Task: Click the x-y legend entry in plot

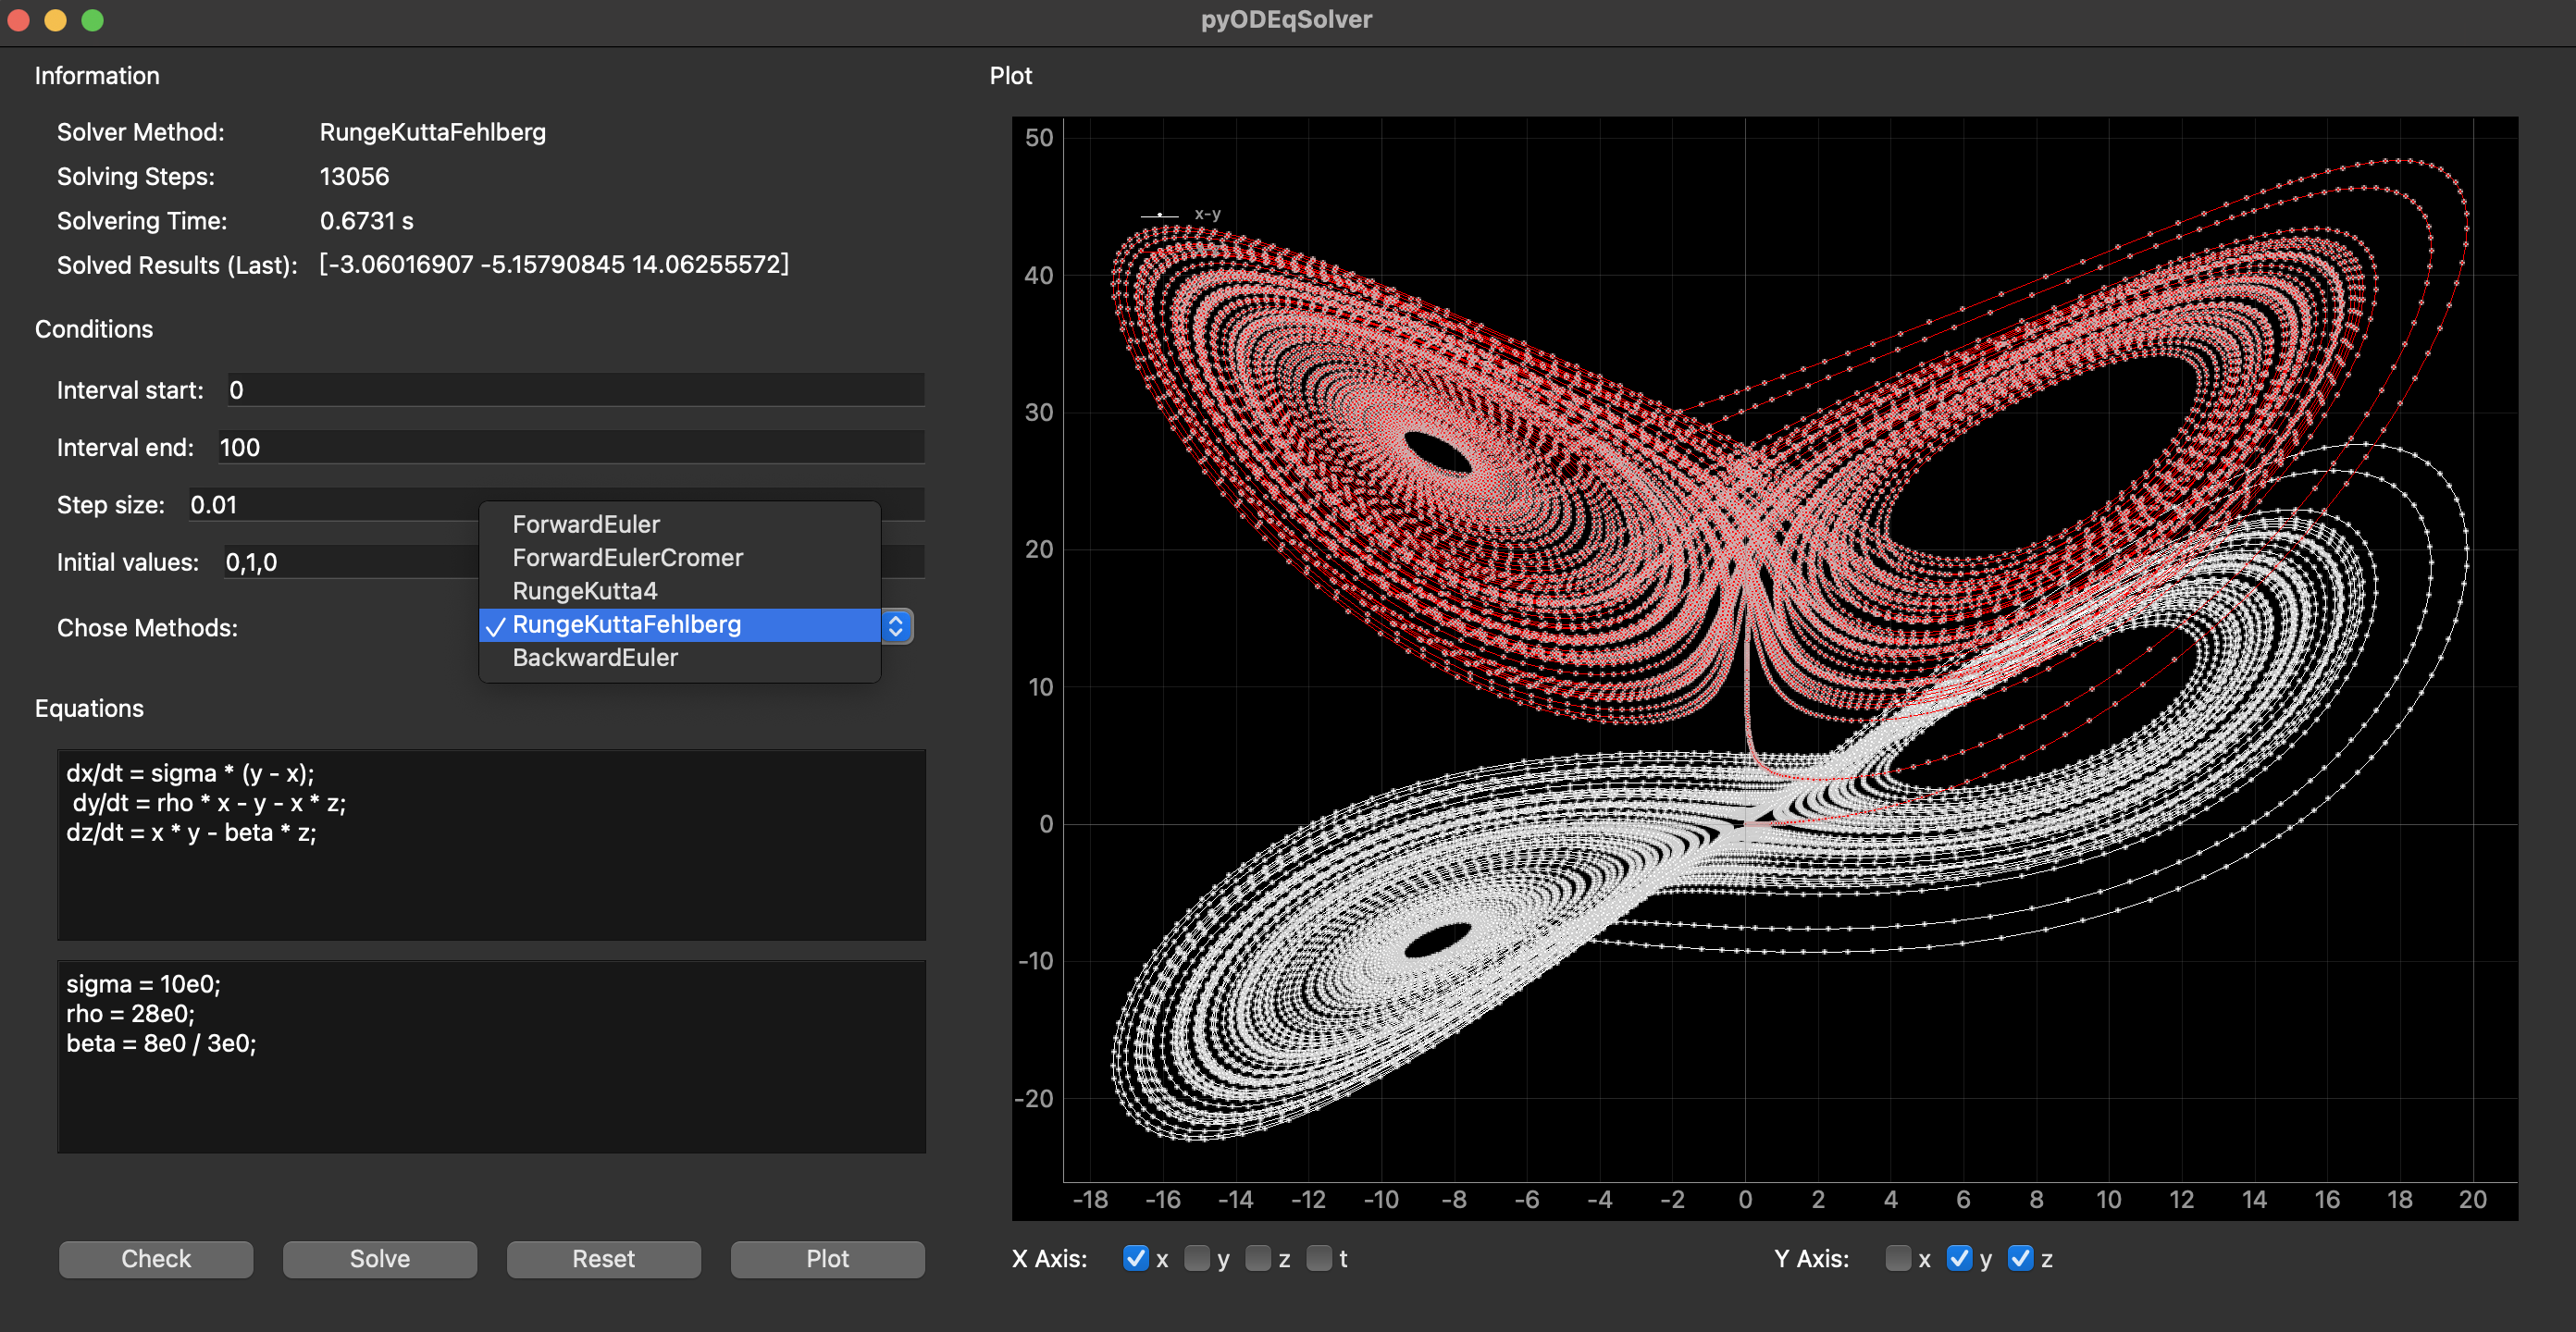Action: (1205, 214)
